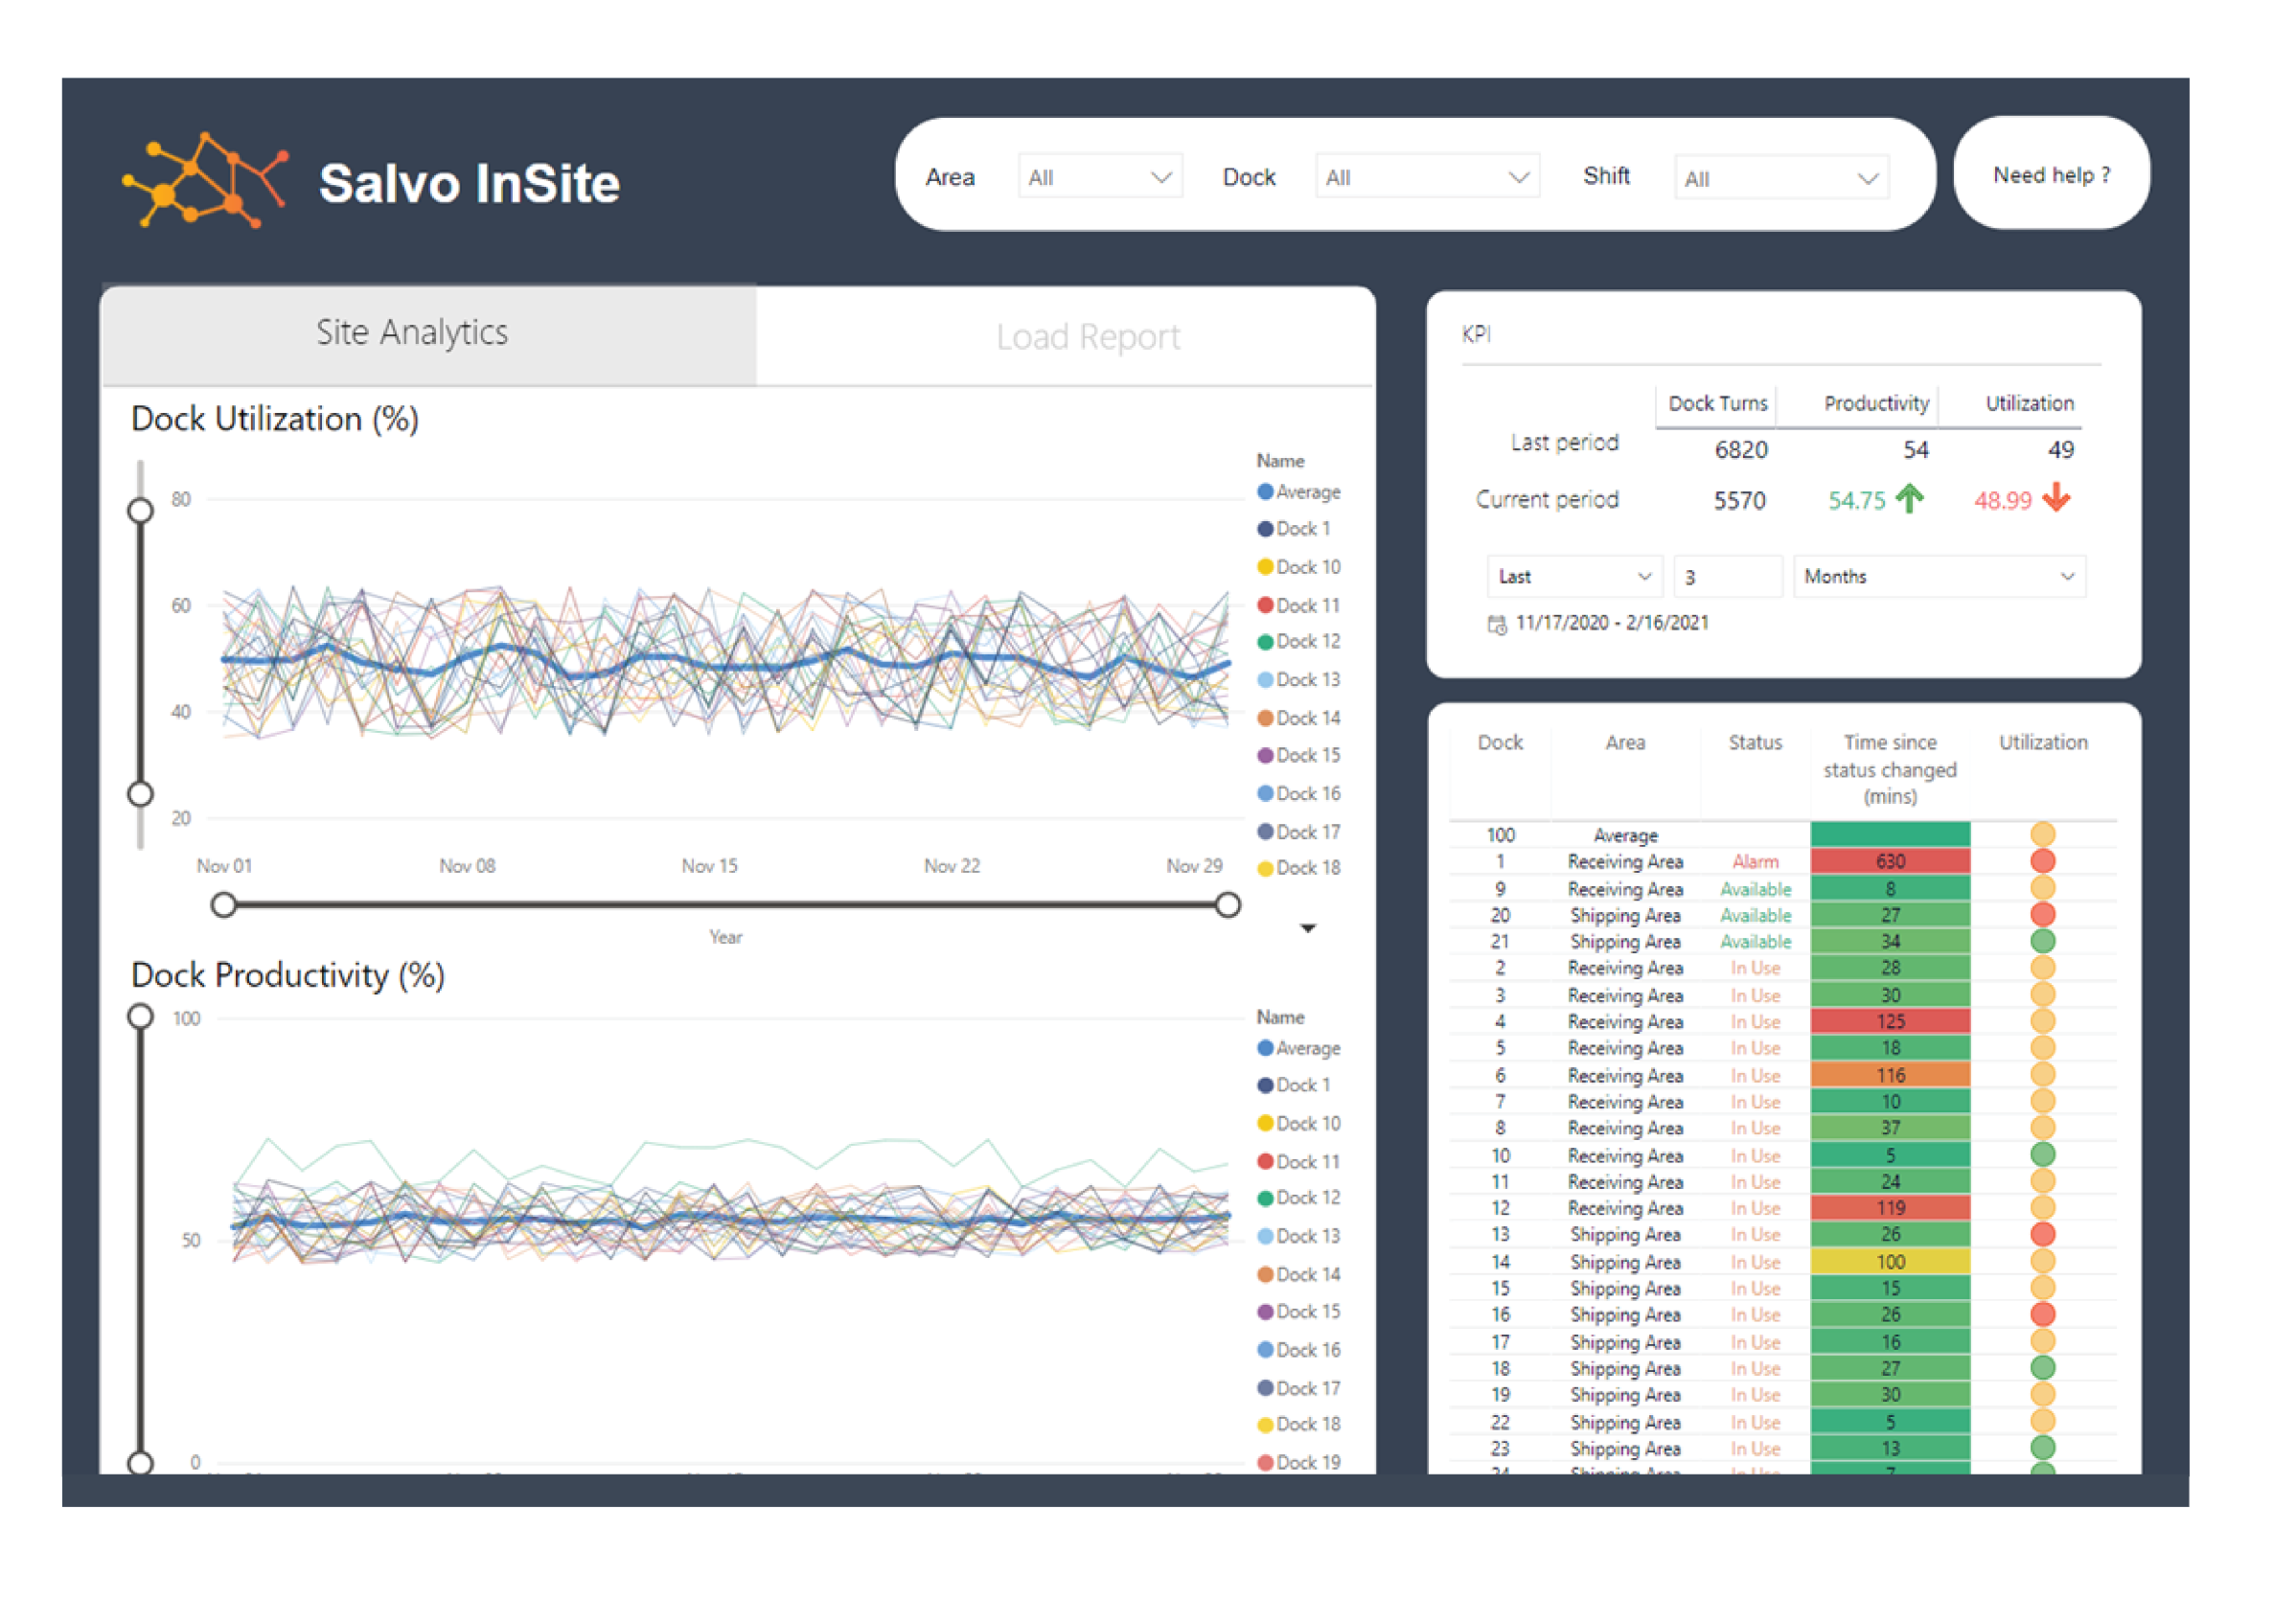Click the Salvo InSite network logo icon
2296x1599 pixels.
[x=205, y=180]
